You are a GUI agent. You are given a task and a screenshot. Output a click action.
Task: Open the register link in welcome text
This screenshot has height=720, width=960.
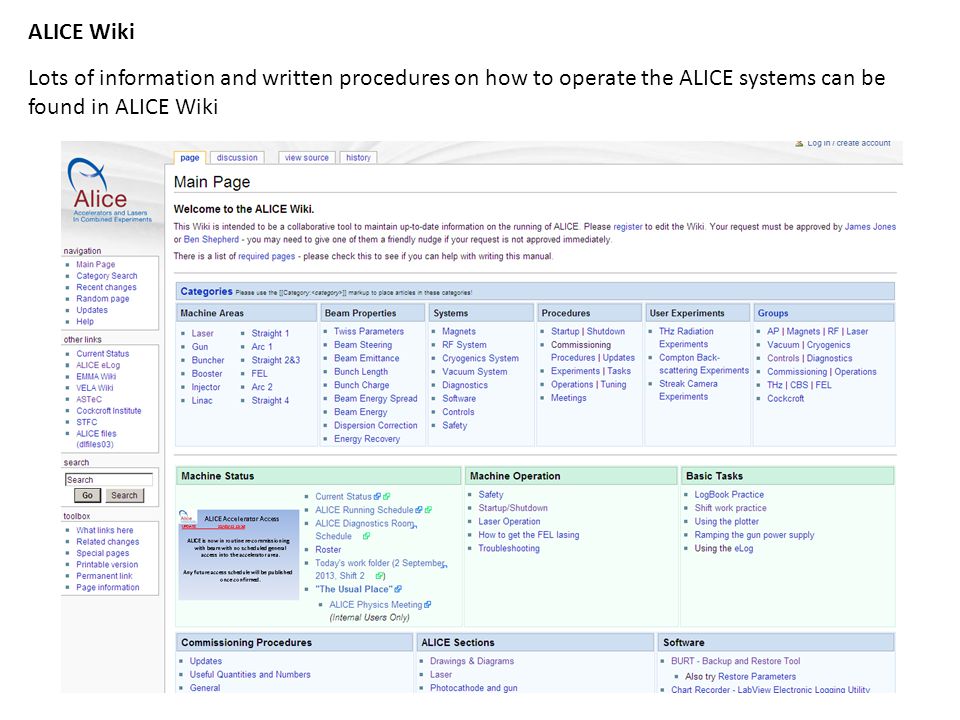(x=628, y=227)
